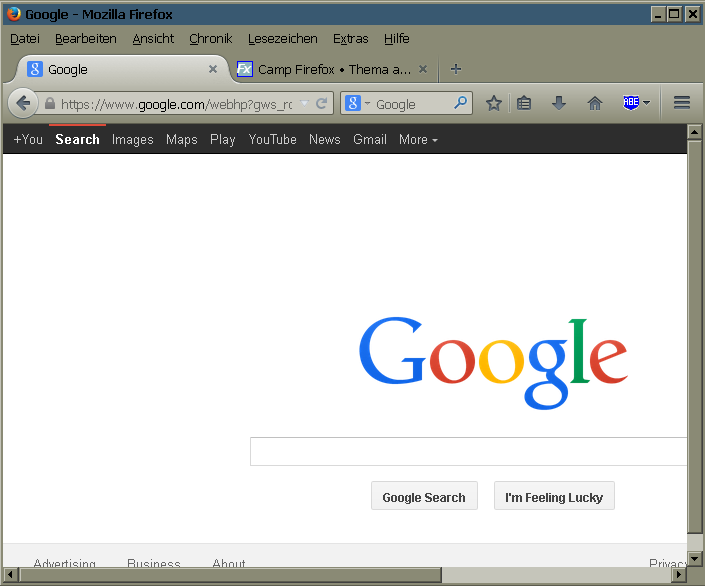Click the Search link in Google bar

coord(77,139)
